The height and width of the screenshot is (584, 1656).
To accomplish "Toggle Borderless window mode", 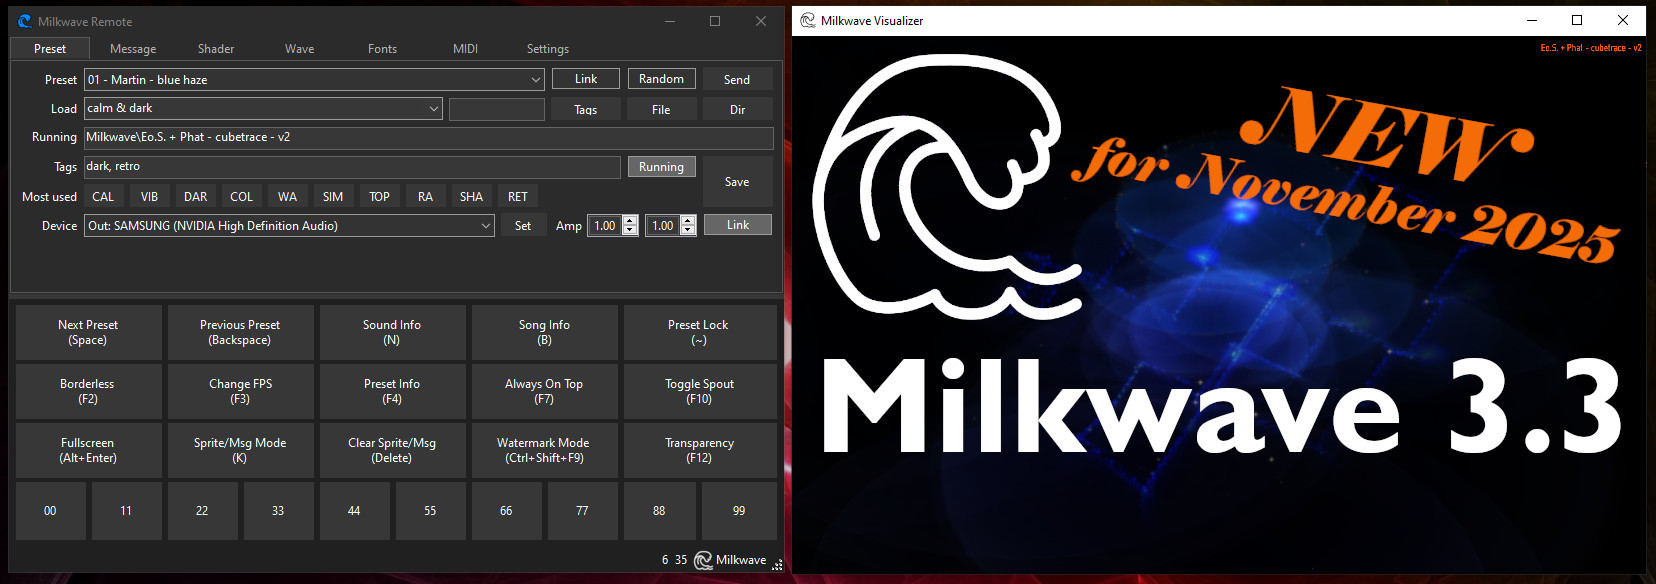I will pyautogui.click(x=88, y=391).
